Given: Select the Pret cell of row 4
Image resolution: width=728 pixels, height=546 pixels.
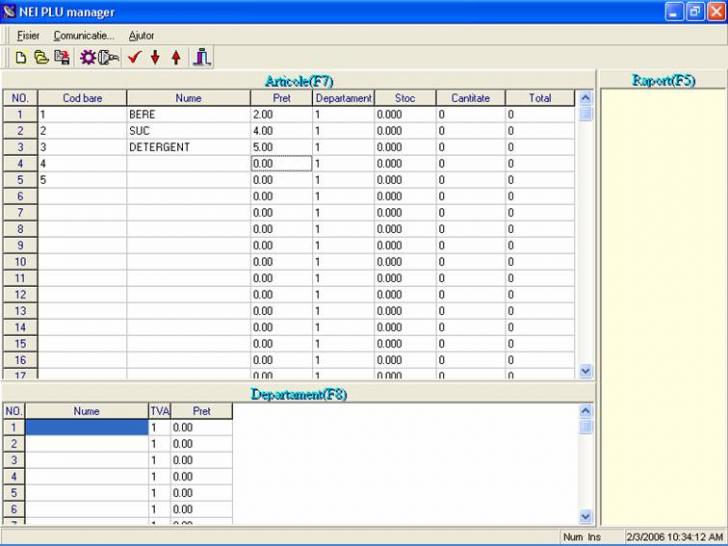Looking at the screenshot, I should pyautogui.click(x=281, y=163).
